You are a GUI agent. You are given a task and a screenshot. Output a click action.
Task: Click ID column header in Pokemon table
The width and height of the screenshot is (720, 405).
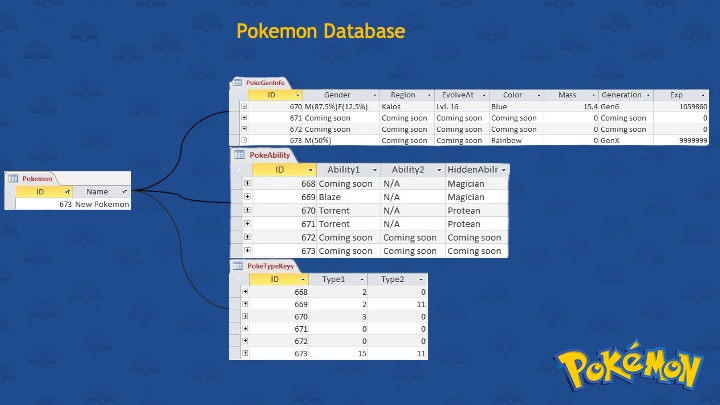[44, 191]
